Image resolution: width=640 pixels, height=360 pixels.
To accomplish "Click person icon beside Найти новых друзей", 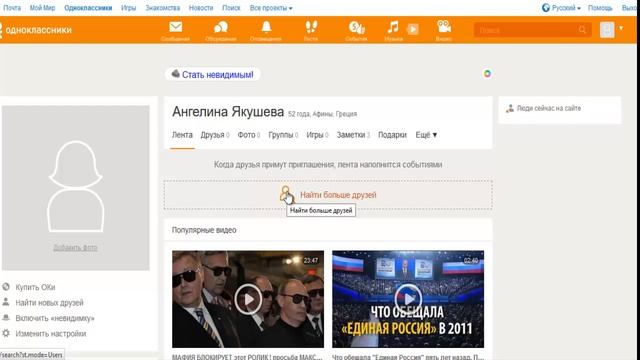I will tap(6, 302).
